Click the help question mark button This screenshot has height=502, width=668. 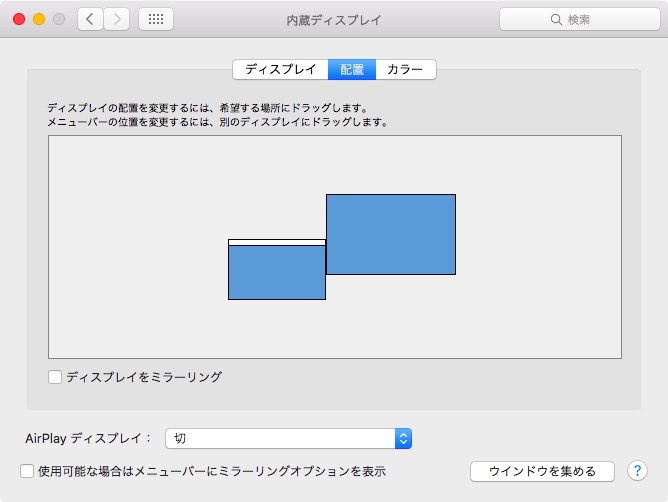[637, 470]
